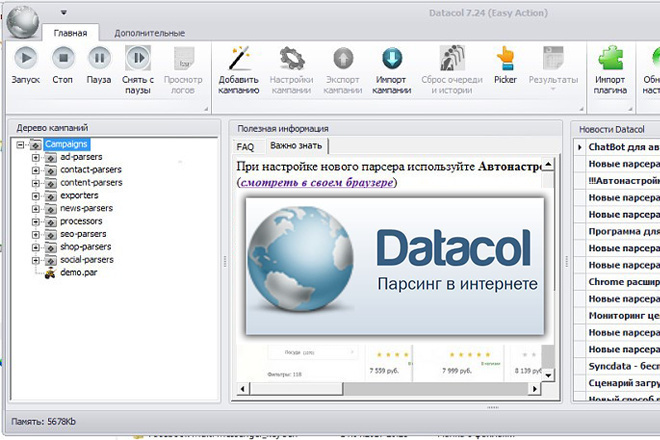Click the Запуск play button
Image resolution: width=660 pixels, height=440 pixels.
26,65
